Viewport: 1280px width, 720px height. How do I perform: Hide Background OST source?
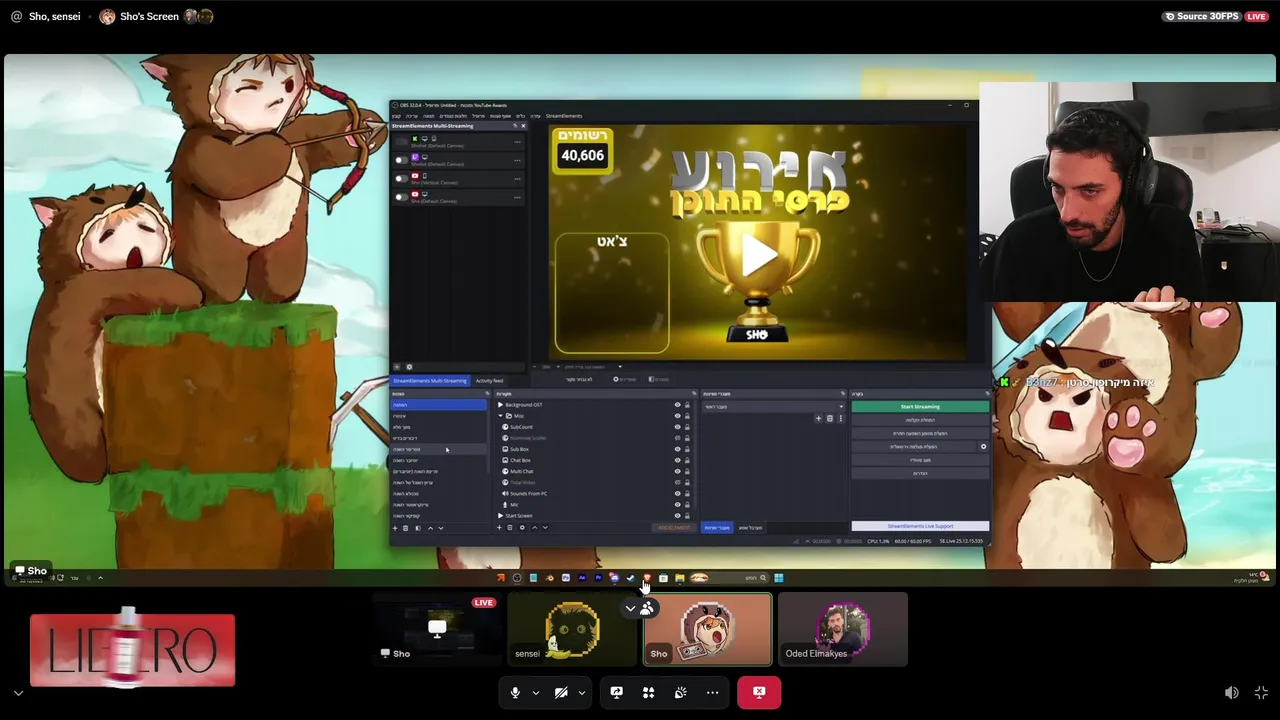[677, 405]
